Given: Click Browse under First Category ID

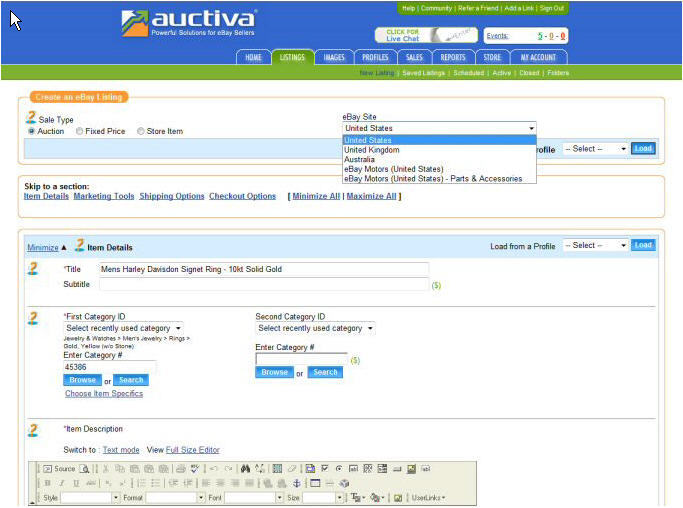Looking at the screenshot, I should point(82,380).
